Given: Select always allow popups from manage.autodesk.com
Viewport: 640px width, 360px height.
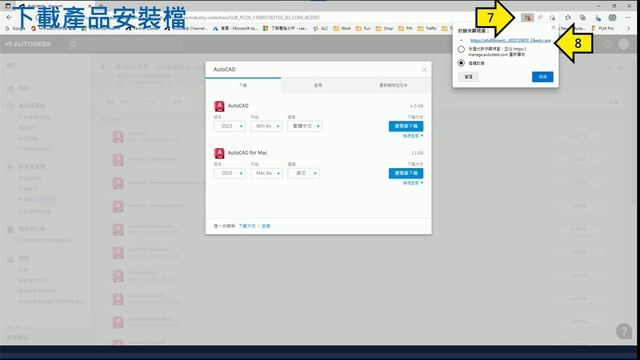Looking at the screenshot, I should 461,49.
